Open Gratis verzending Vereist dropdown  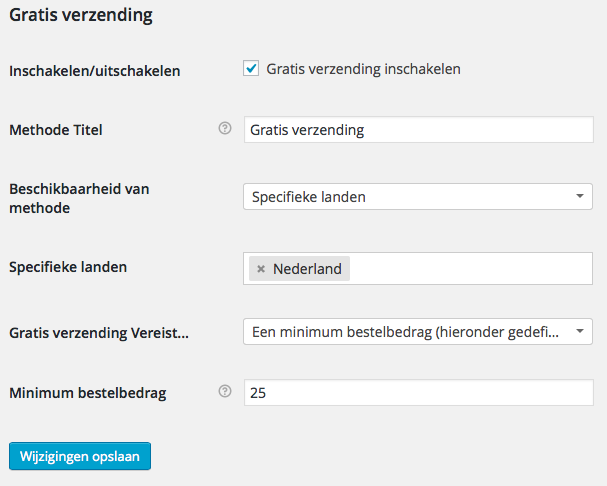418,331
